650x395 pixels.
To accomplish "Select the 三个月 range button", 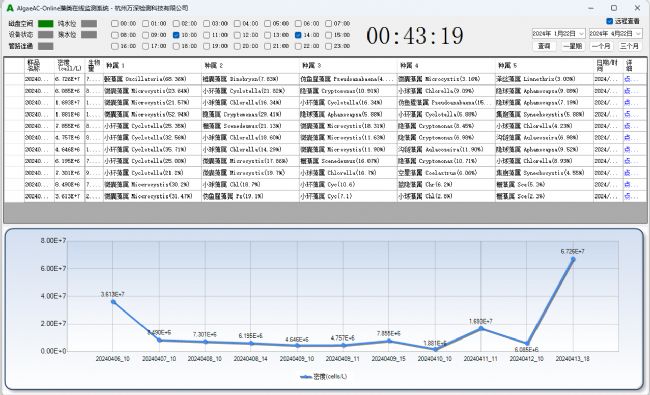I will [629, 46].
